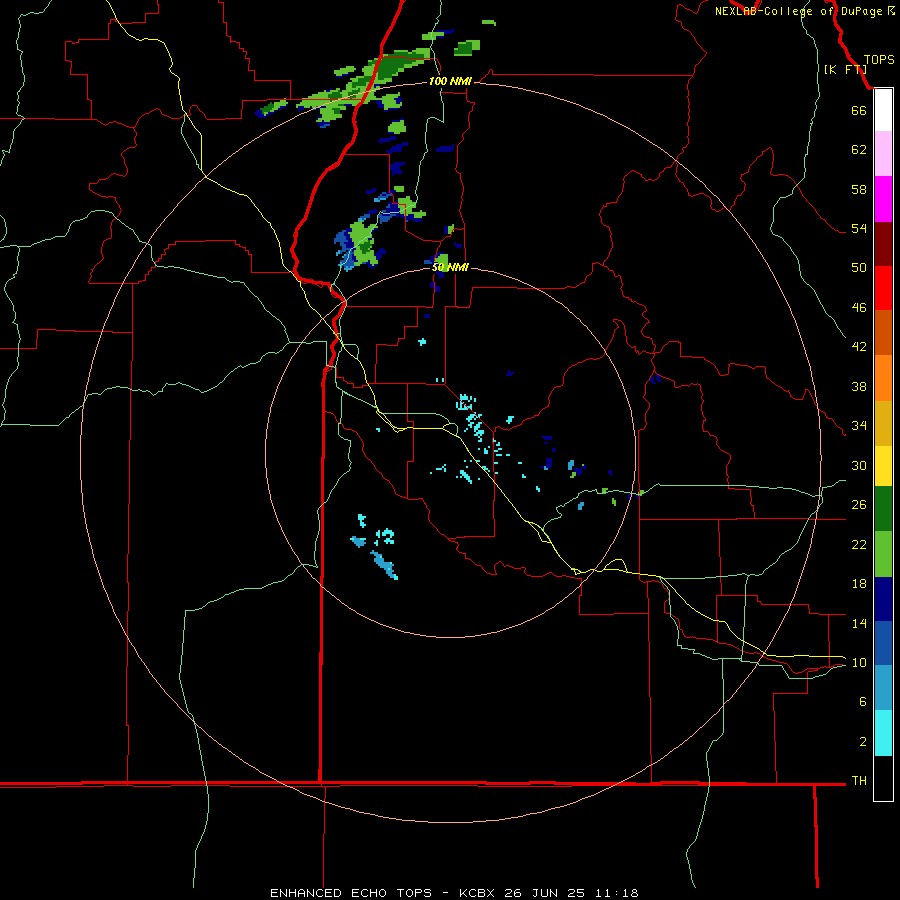900x900 pixels.
Task: Click the 50 value on the scale
Action: point(859,268)
